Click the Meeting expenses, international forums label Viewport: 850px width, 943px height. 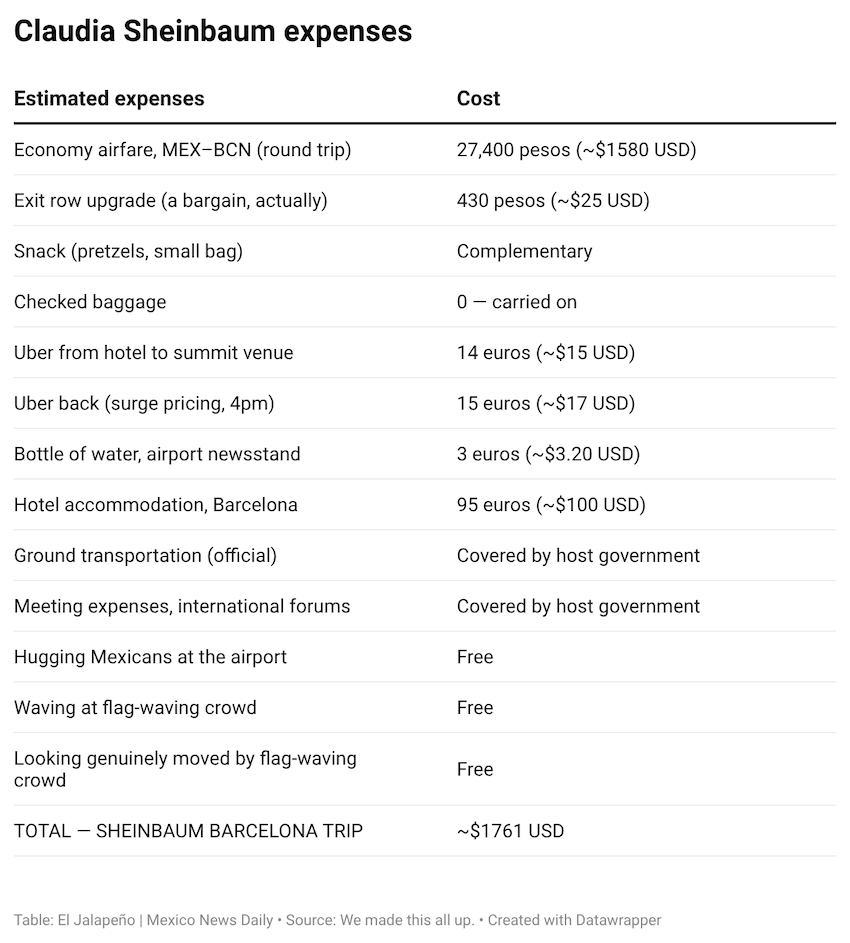pyautogui.click(x=182, y=606)
